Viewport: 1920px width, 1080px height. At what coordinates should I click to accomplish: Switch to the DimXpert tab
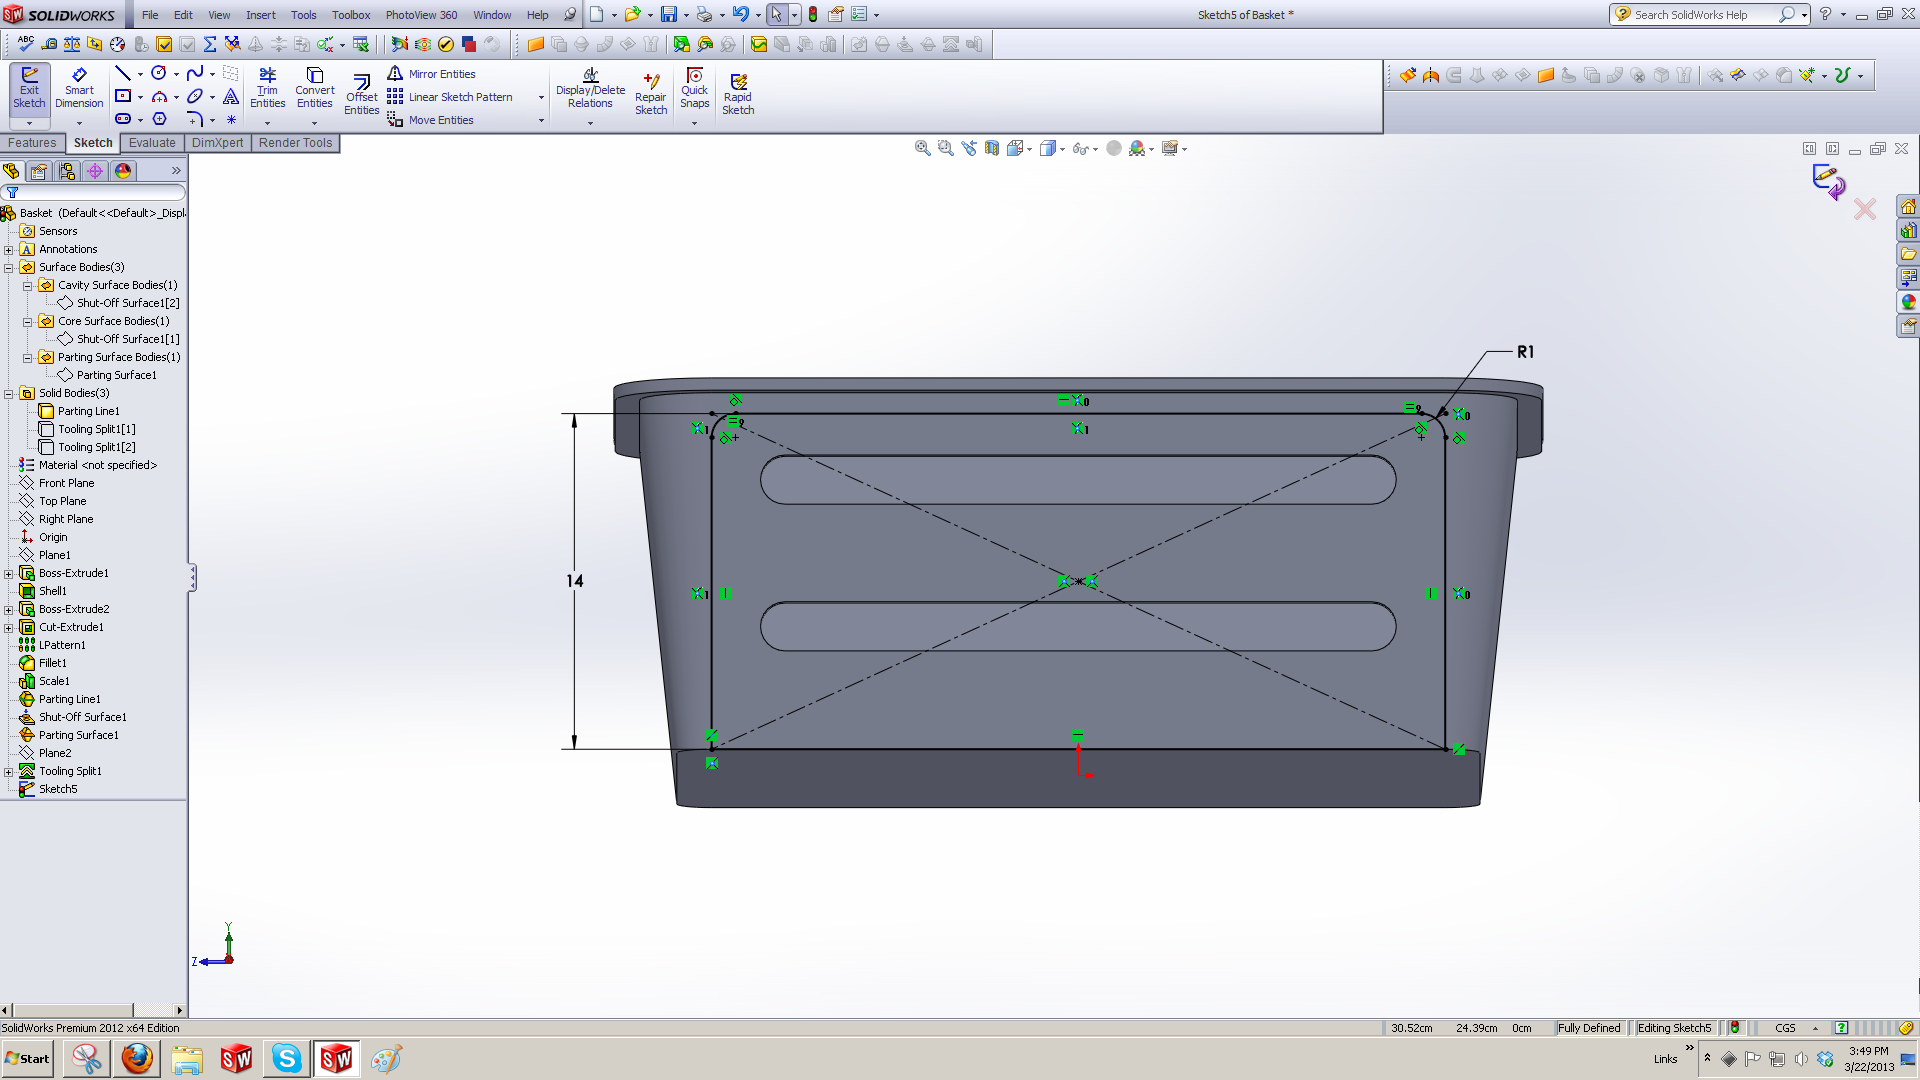point(217,143)
